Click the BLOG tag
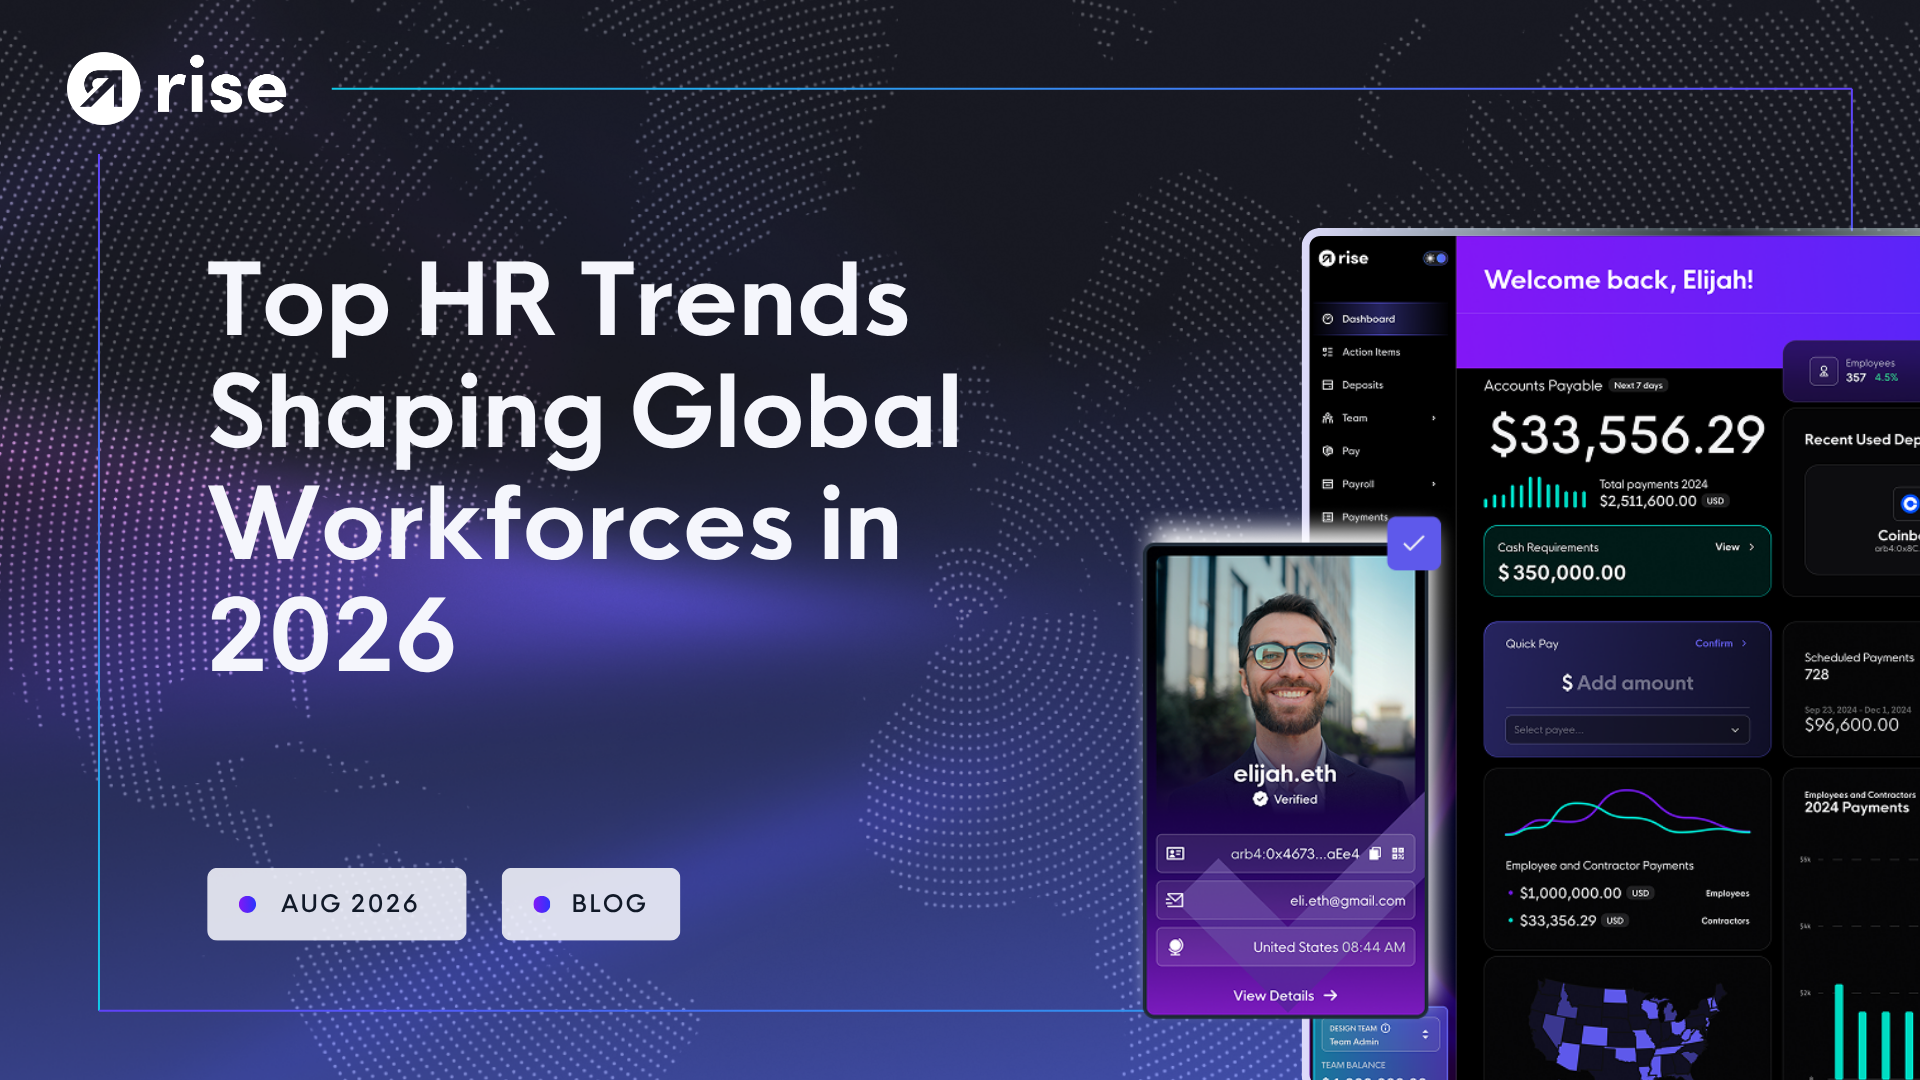Screen dimensions: 1920x1080 [x=591, y=904]
